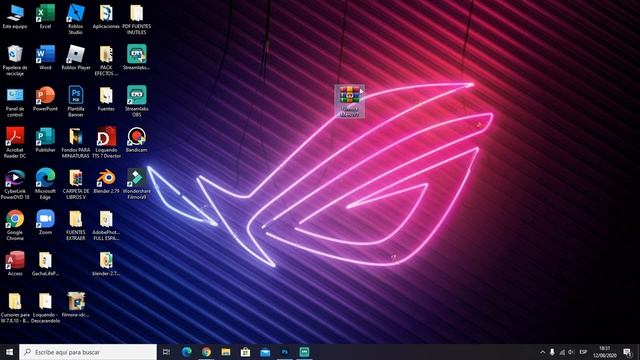640x360 pixels.
Task: Switch to Streamlabs OBS in the taskbar
Action: tap(304, 352)
